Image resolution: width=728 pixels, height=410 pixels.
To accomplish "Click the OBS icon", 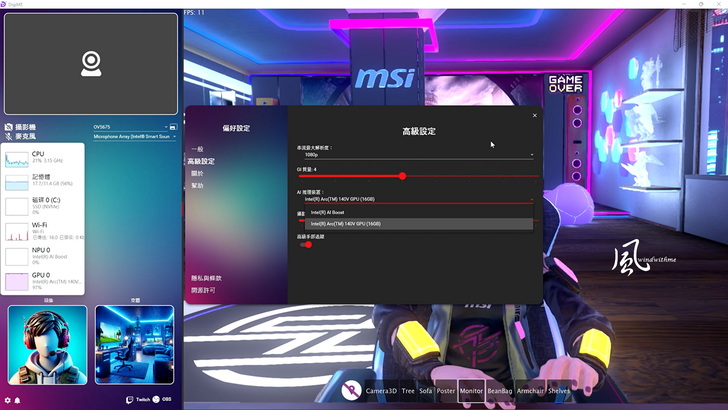I will point(156,399).
